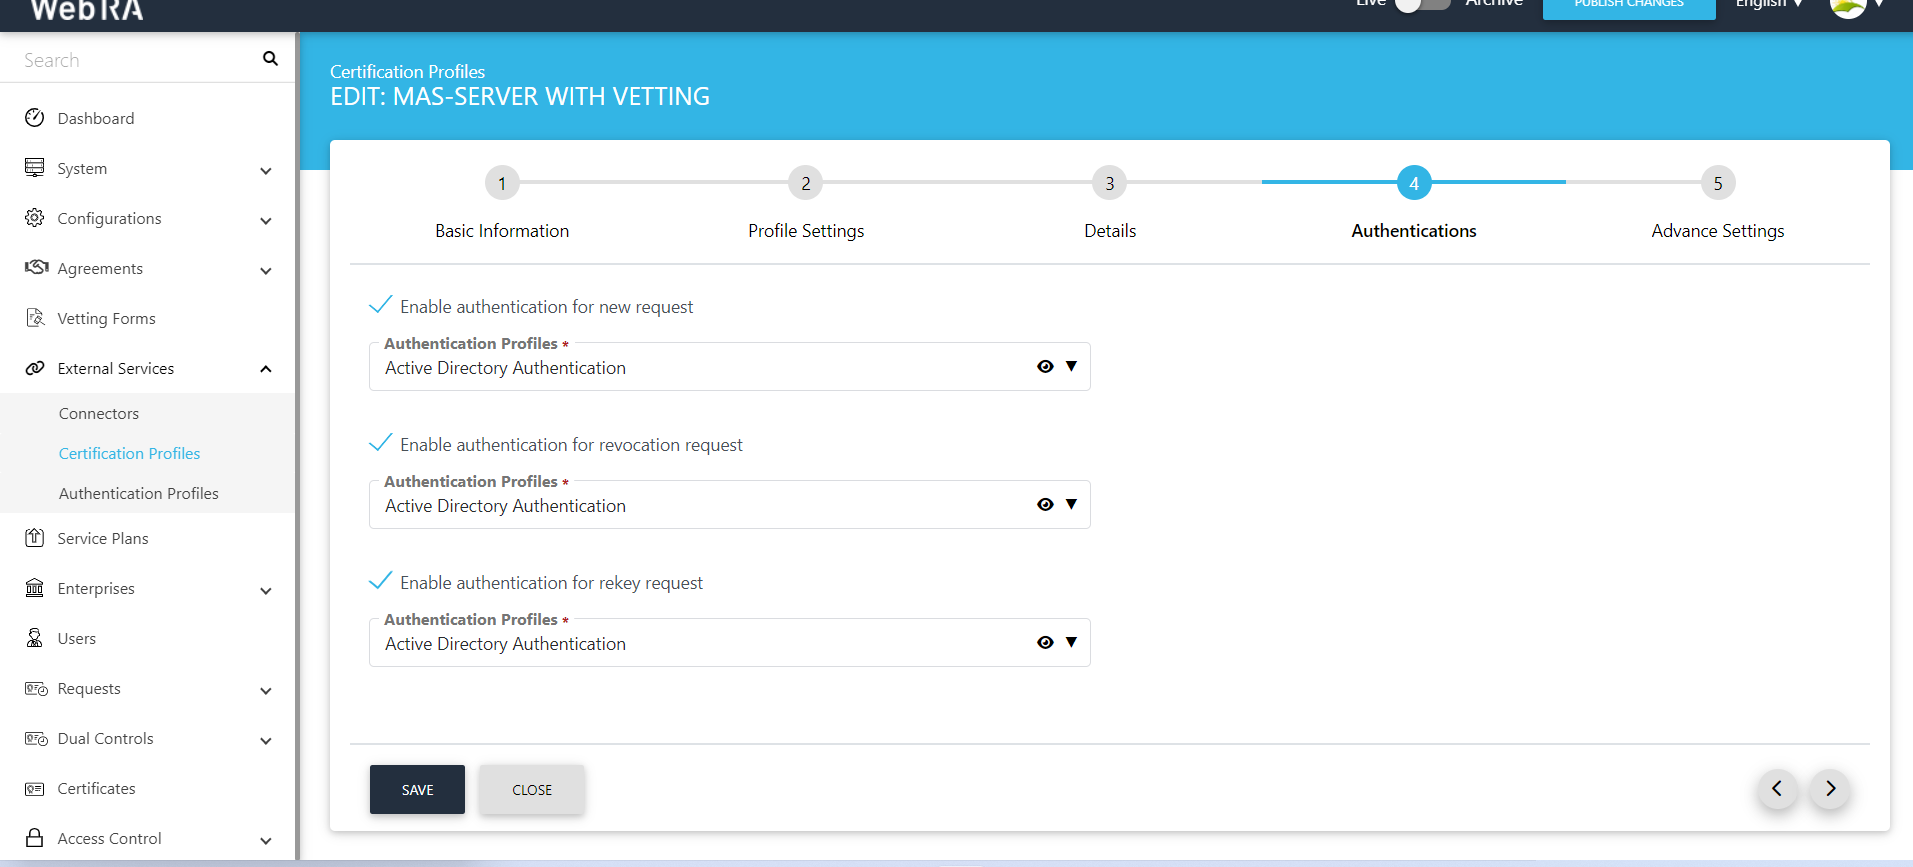Go to the next wizard step arrow
Image resolution: width=1913 pixels, height=867 pixels.
(1830, 789)
